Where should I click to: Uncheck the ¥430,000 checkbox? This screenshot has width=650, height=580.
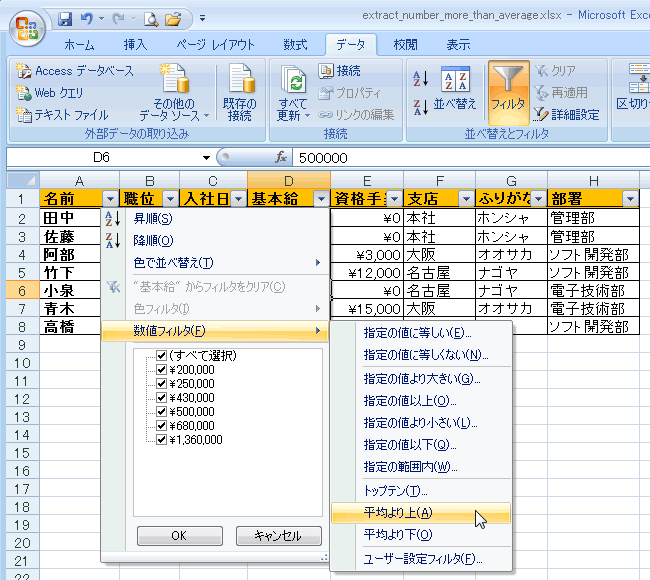[x=161, y=398]
